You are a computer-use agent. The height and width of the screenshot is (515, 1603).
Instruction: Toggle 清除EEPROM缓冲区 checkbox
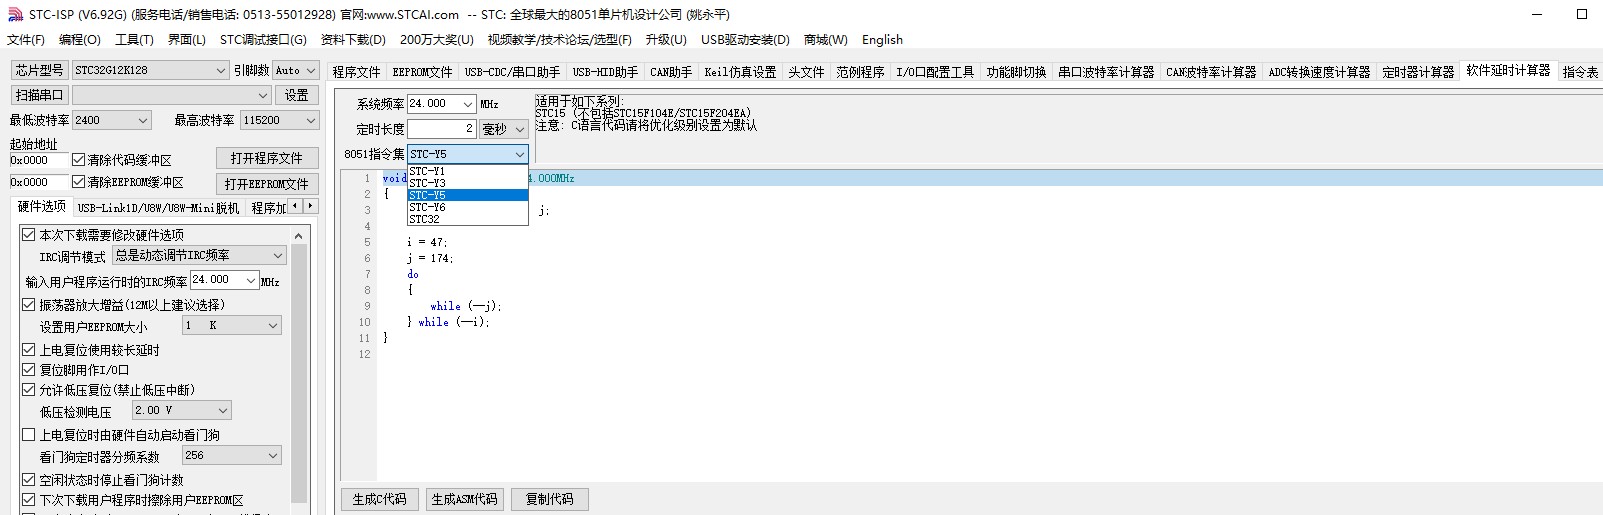[x=78, y=182]
